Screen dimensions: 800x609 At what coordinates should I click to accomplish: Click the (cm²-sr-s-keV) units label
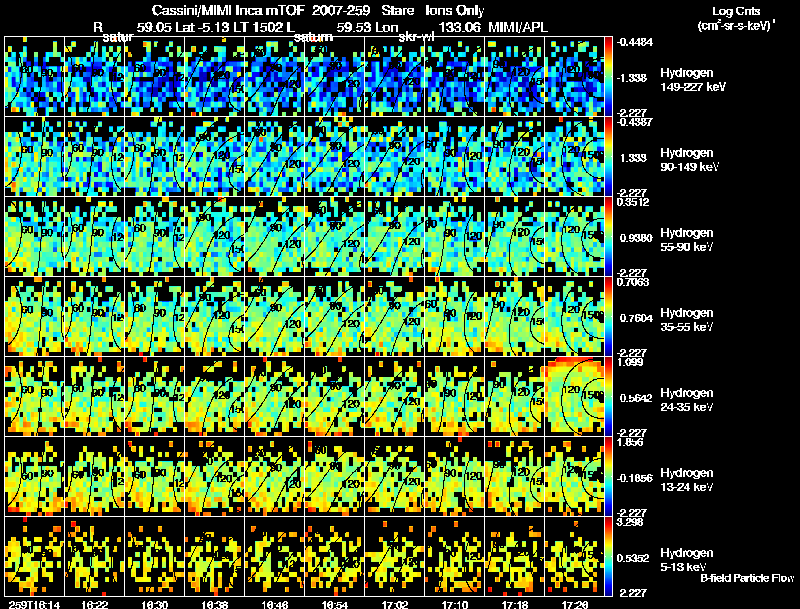coord(737,25)
